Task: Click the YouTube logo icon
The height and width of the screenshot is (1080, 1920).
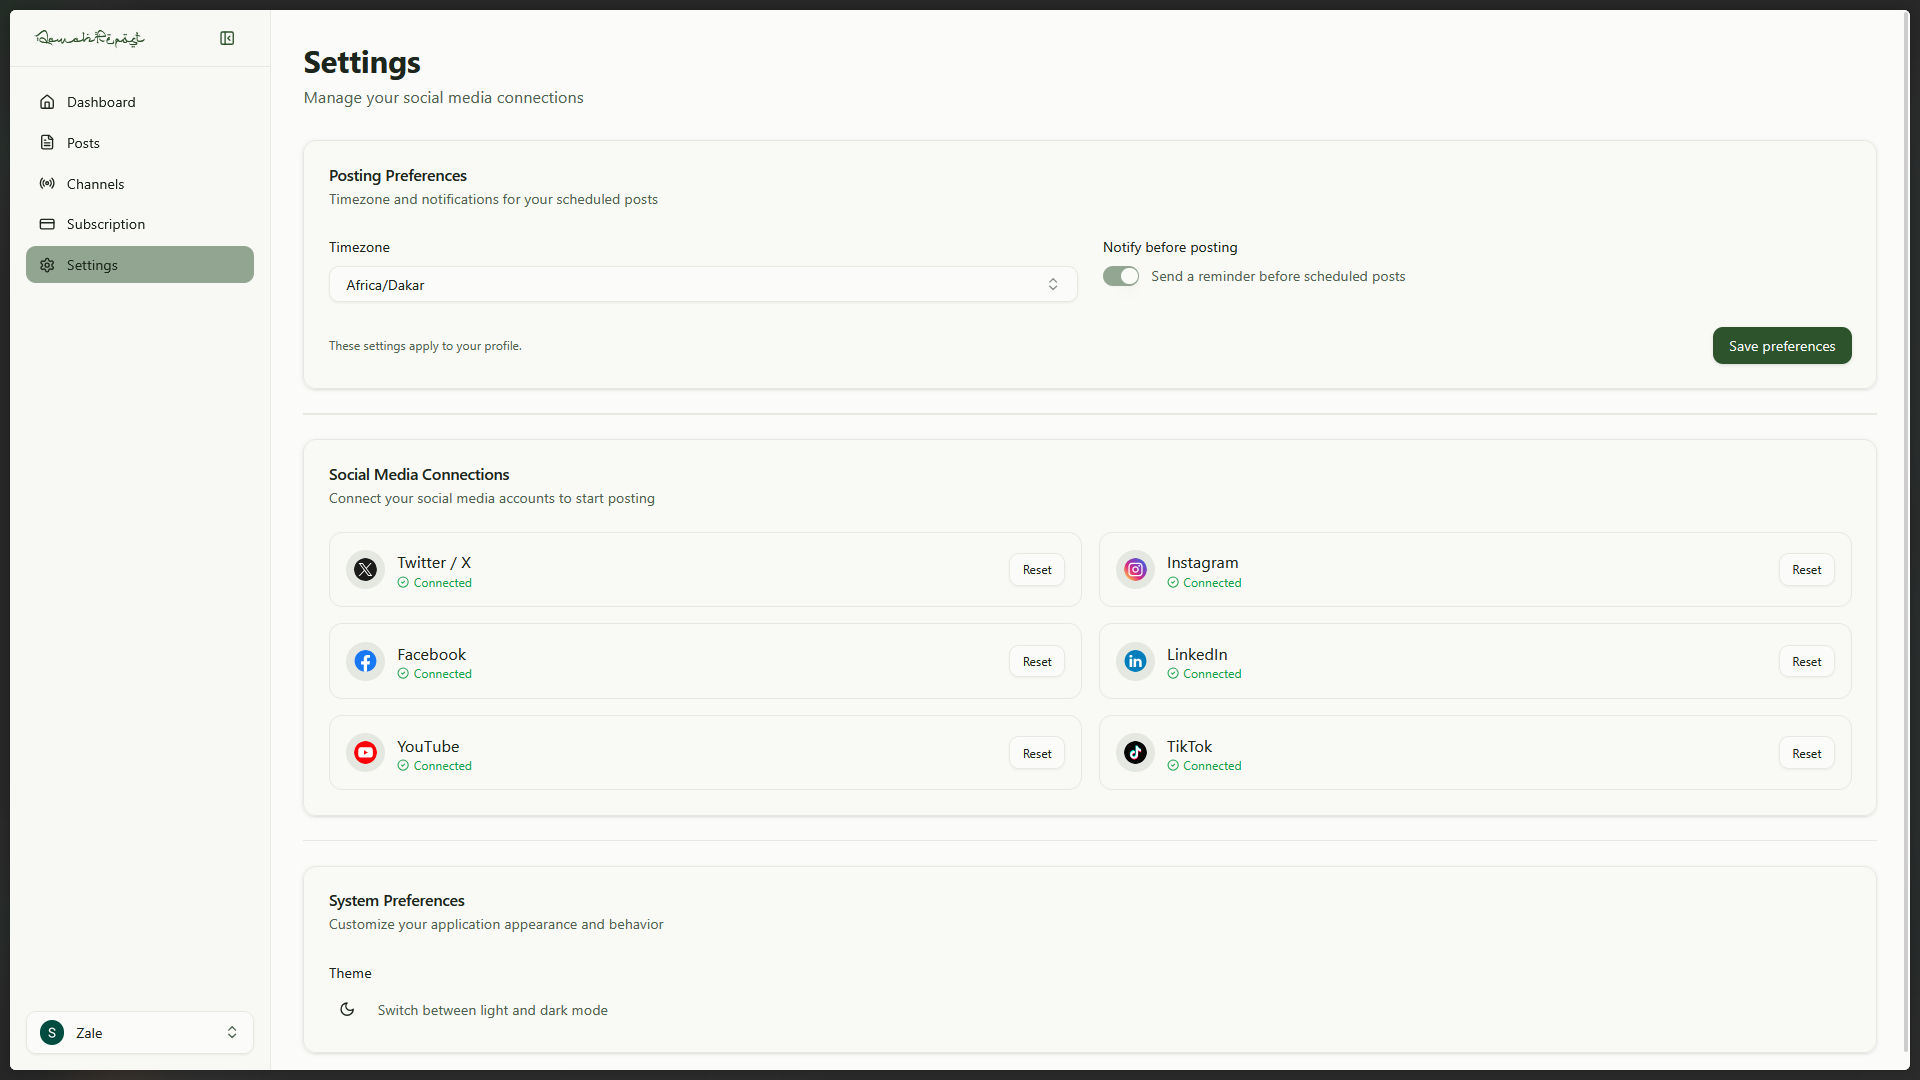Action: point(365,753)
